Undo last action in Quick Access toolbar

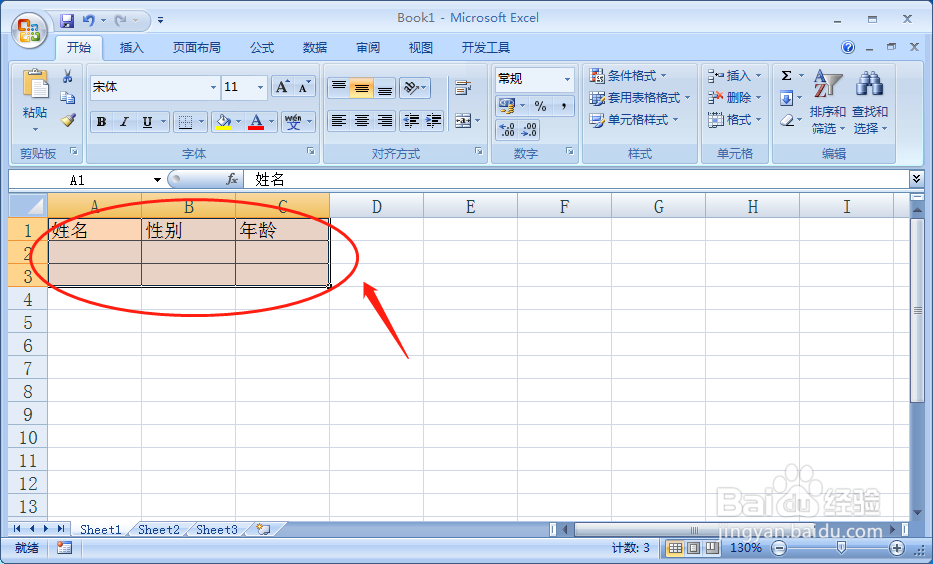(89, 21)
